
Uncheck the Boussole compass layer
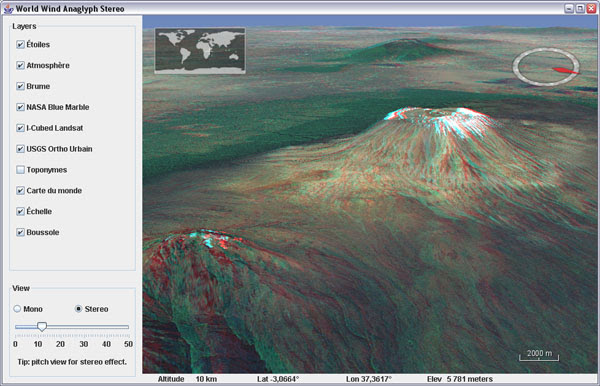20,232
